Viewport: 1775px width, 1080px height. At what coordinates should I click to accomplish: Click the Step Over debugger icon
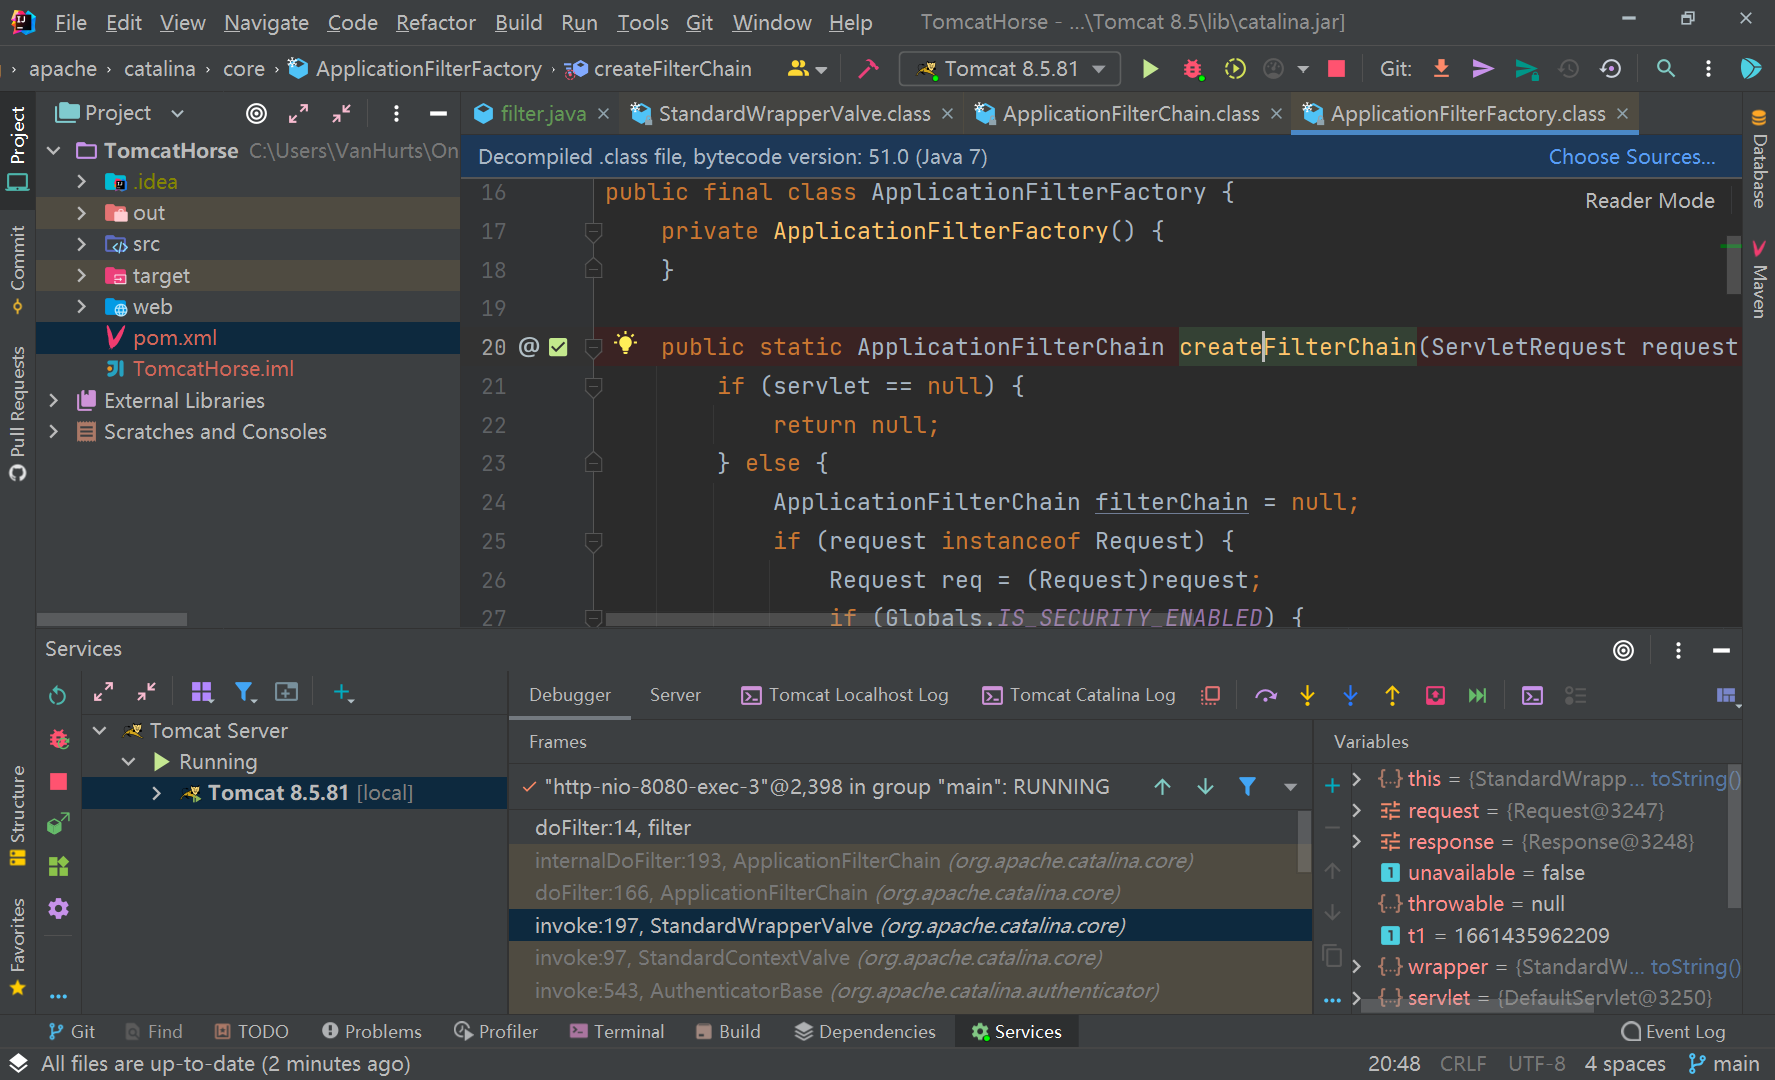point(1266,696)
